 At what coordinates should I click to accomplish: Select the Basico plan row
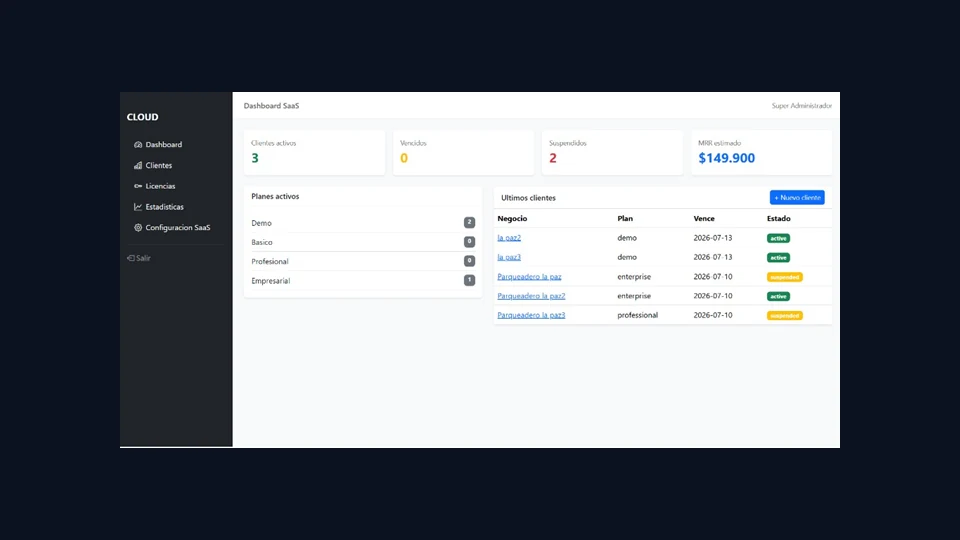coord(362,242)
